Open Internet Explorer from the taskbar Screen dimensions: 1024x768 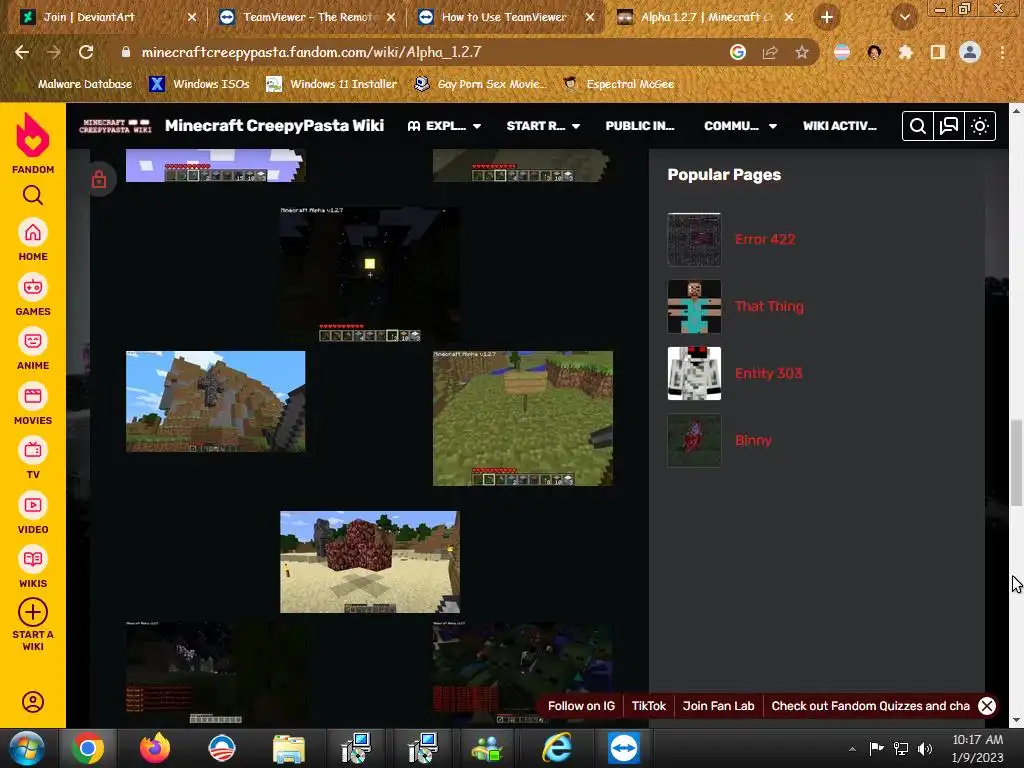pos(556,748)
